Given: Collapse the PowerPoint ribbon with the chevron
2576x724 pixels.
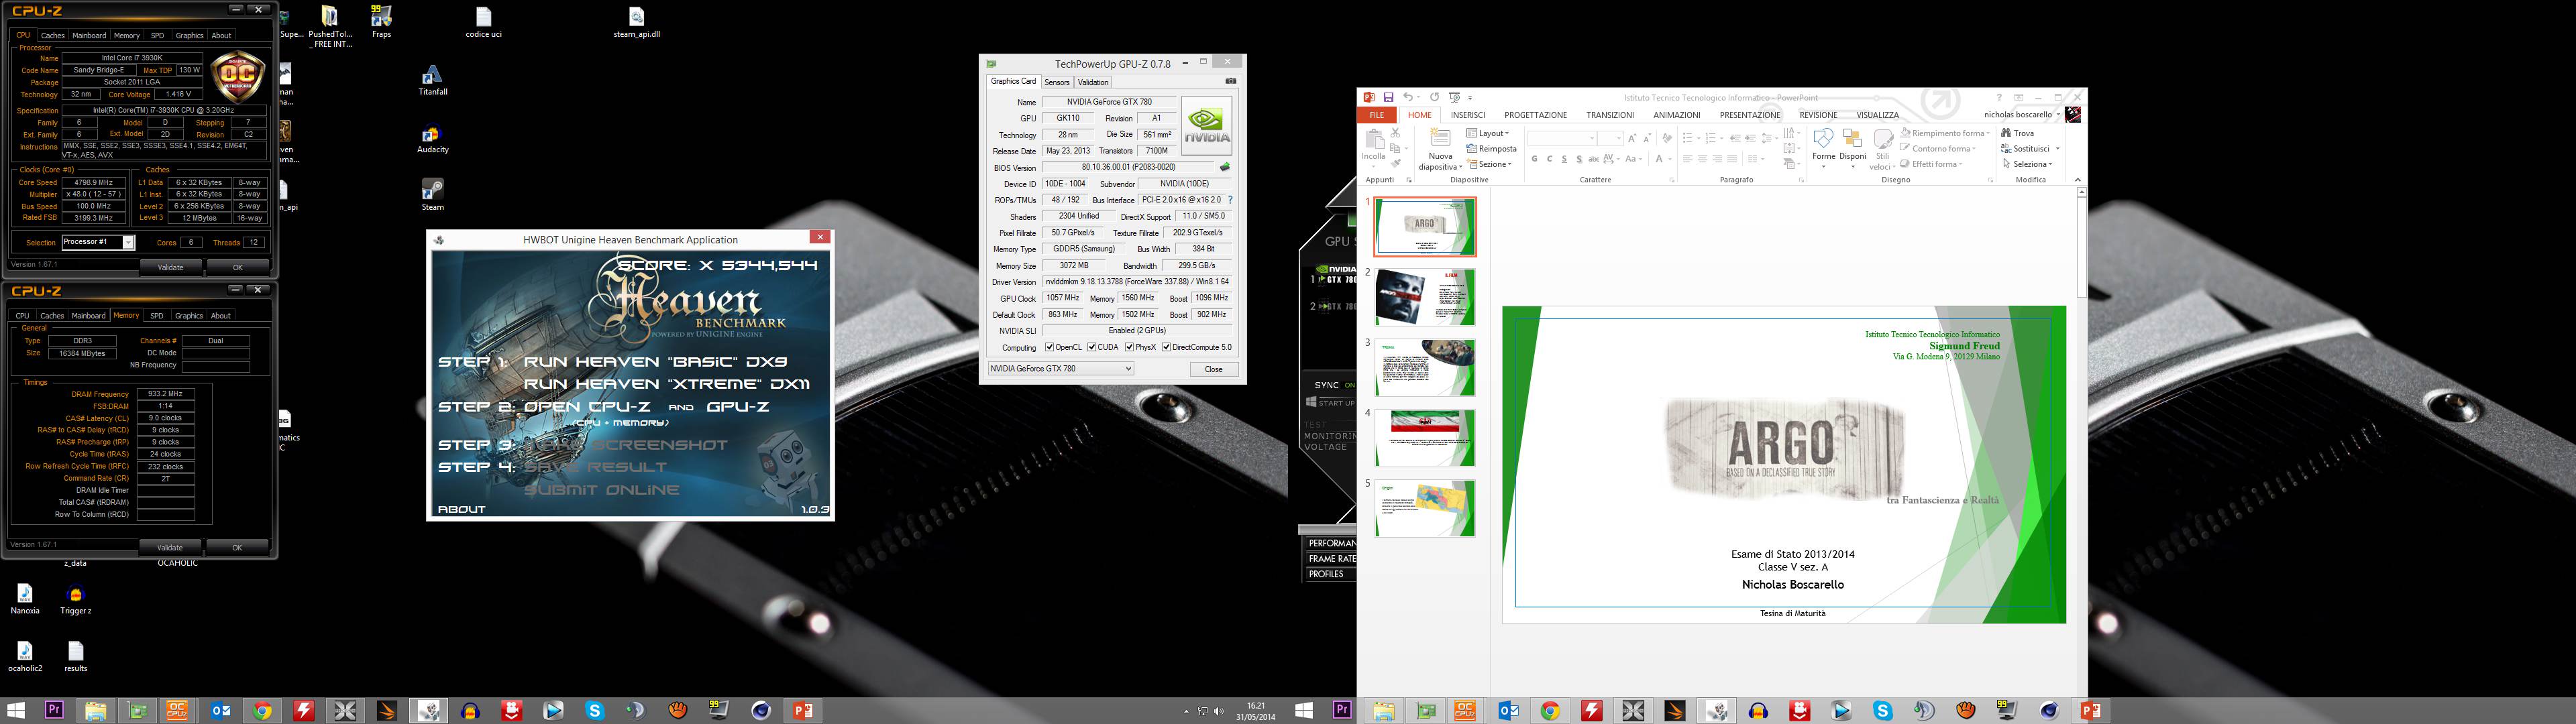Looking at the screenshot, I should click(x=2077, y=180).
